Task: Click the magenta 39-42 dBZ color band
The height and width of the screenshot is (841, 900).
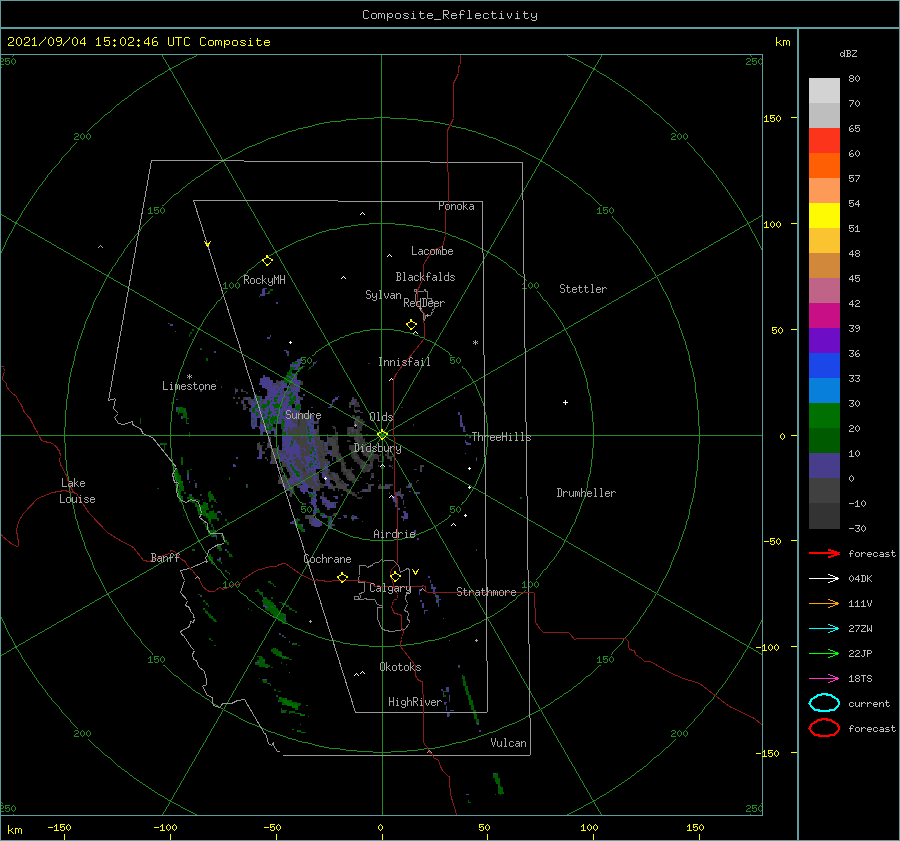Action: click(824, 316)
